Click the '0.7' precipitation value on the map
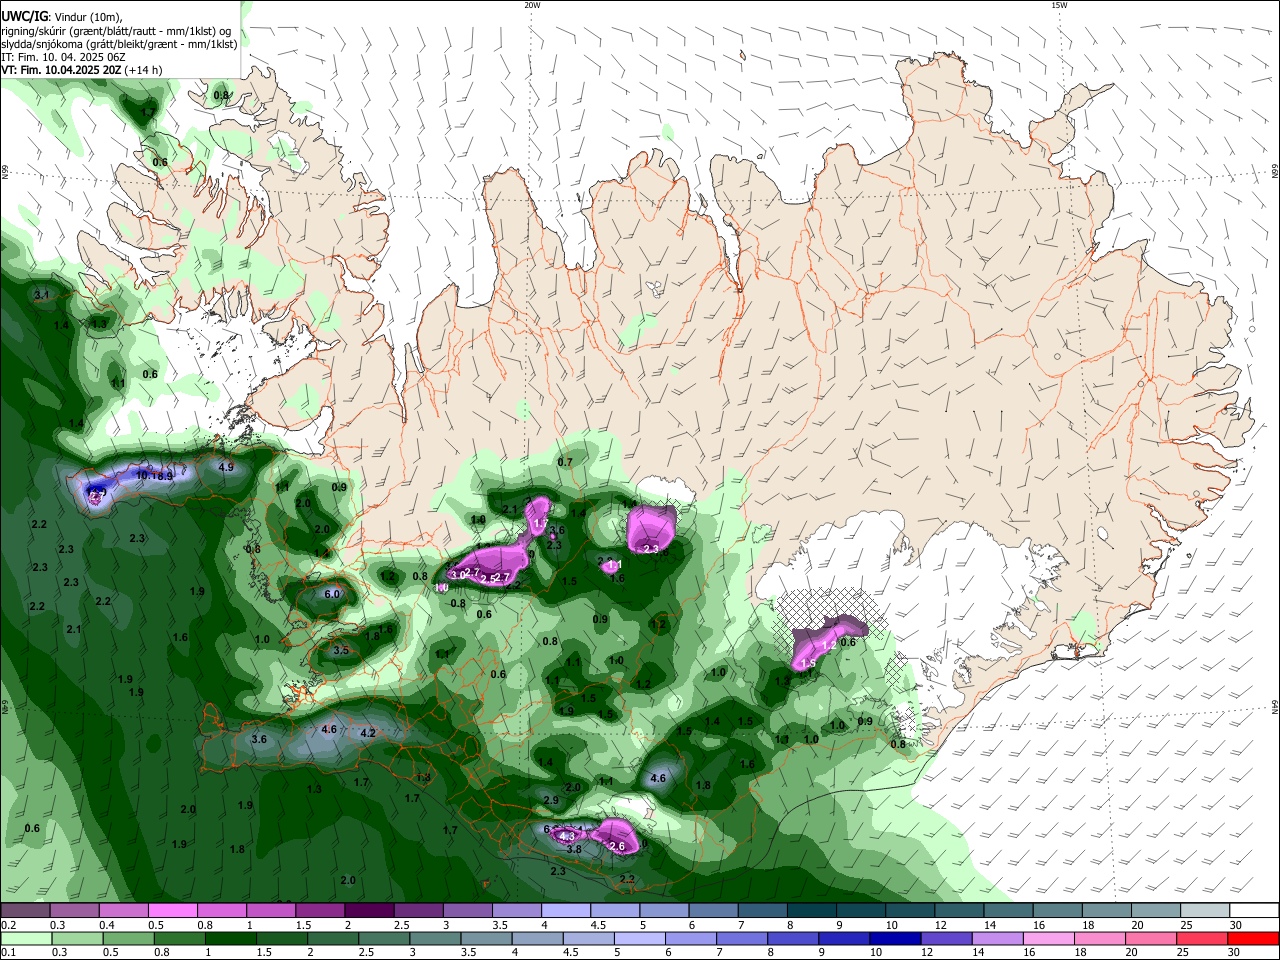 pos(565,462)
